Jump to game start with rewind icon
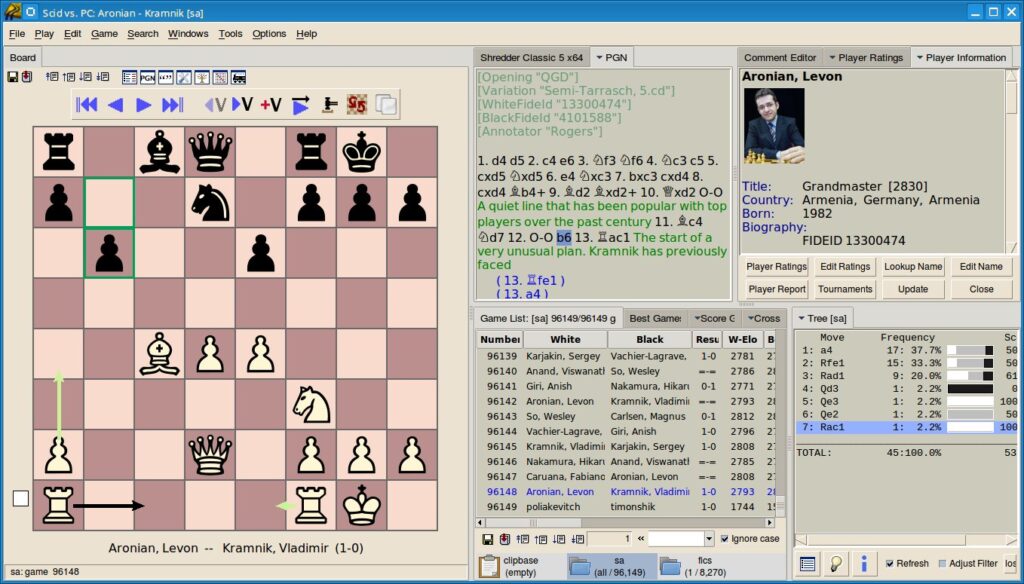 88,105
